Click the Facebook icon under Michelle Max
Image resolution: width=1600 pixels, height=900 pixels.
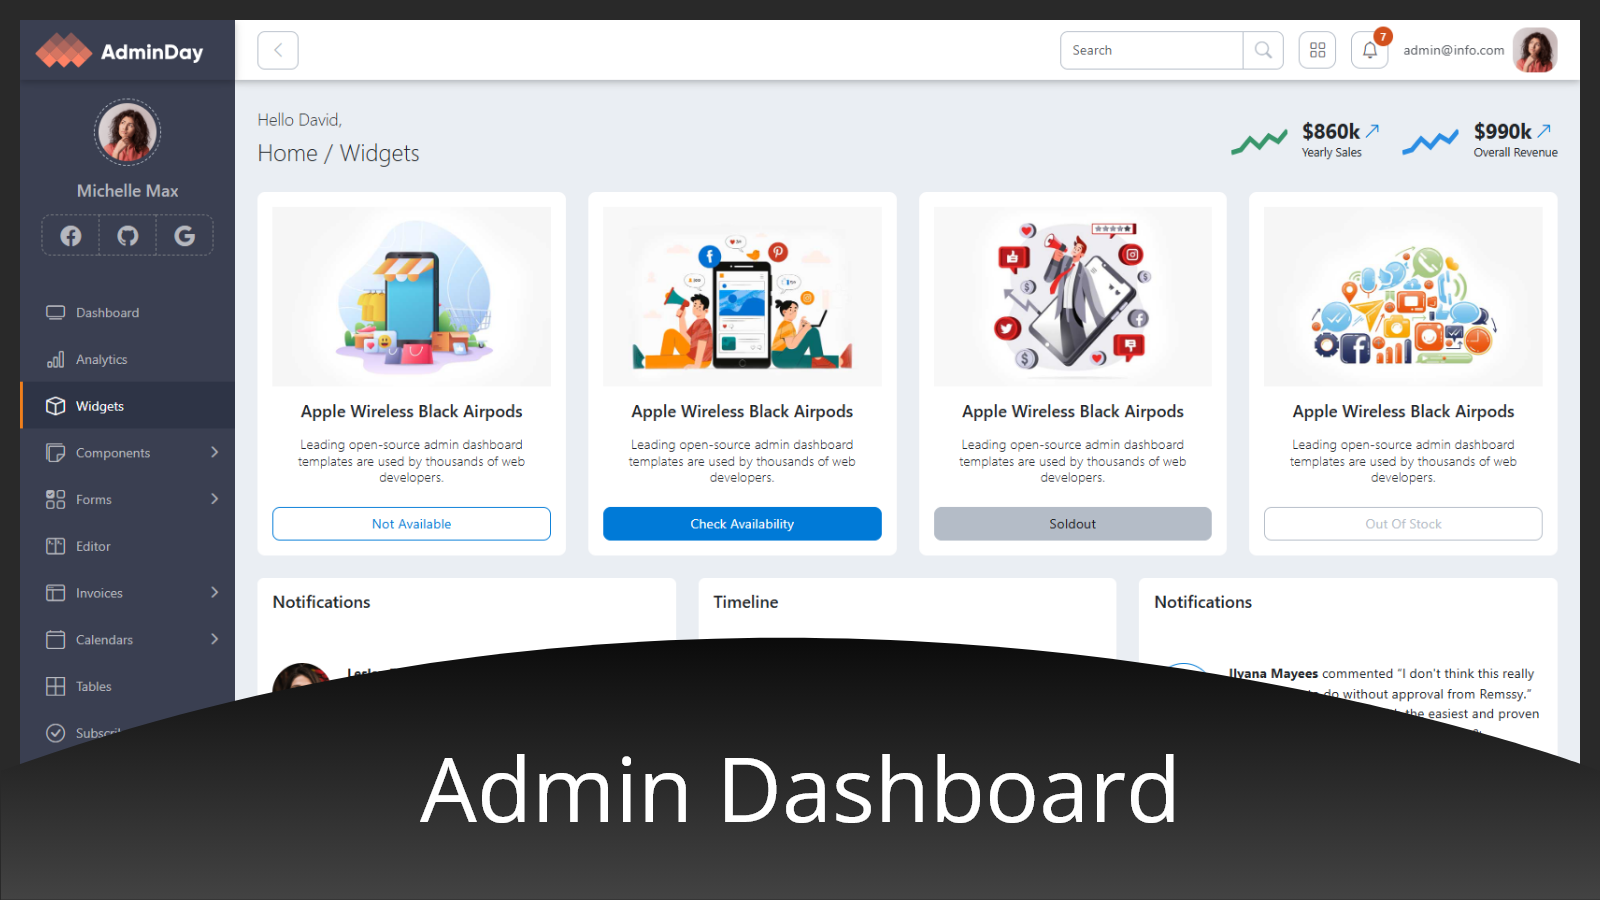[x=71, y=236]
